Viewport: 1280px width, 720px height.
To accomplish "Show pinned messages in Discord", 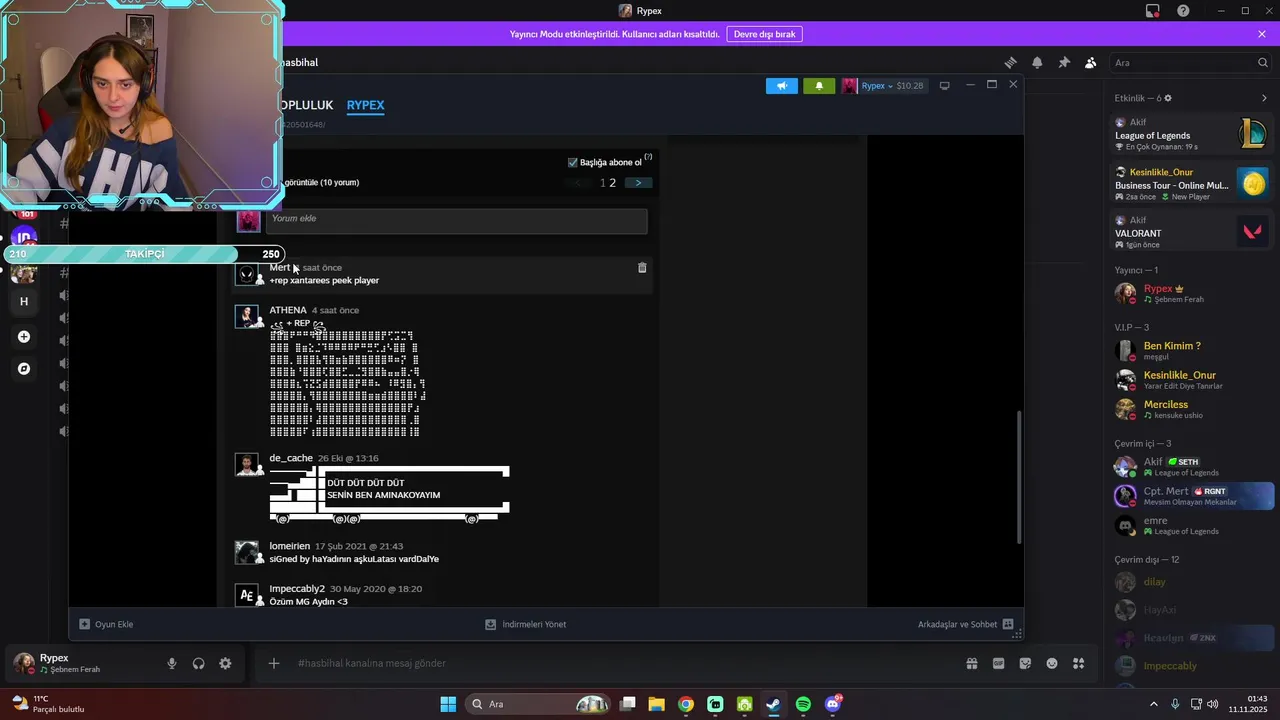I will point(1064,62).
